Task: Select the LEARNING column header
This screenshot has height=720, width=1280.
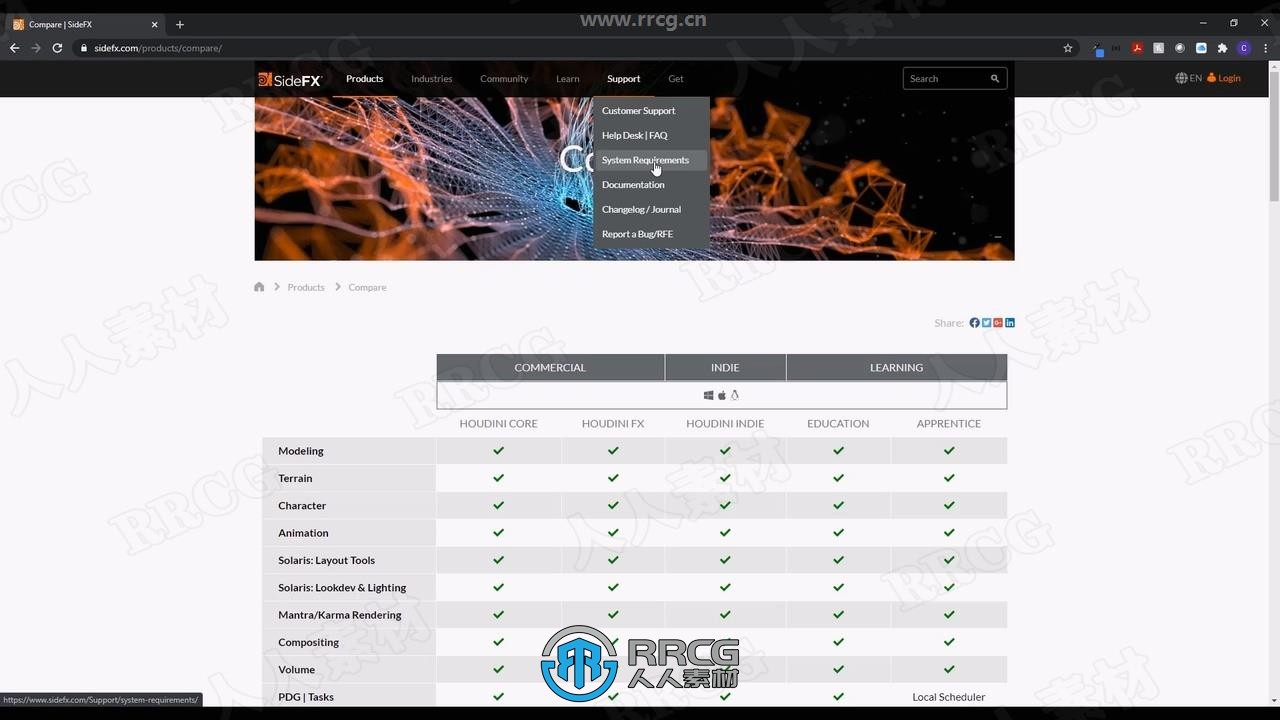Action: coord(896,367)
